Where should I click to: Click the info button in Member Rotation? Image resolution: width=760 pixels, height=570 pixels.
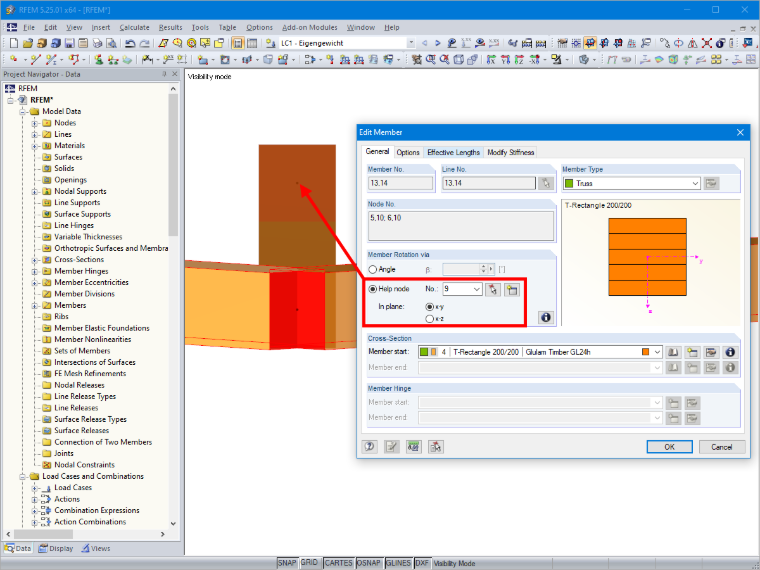(546, 317)
